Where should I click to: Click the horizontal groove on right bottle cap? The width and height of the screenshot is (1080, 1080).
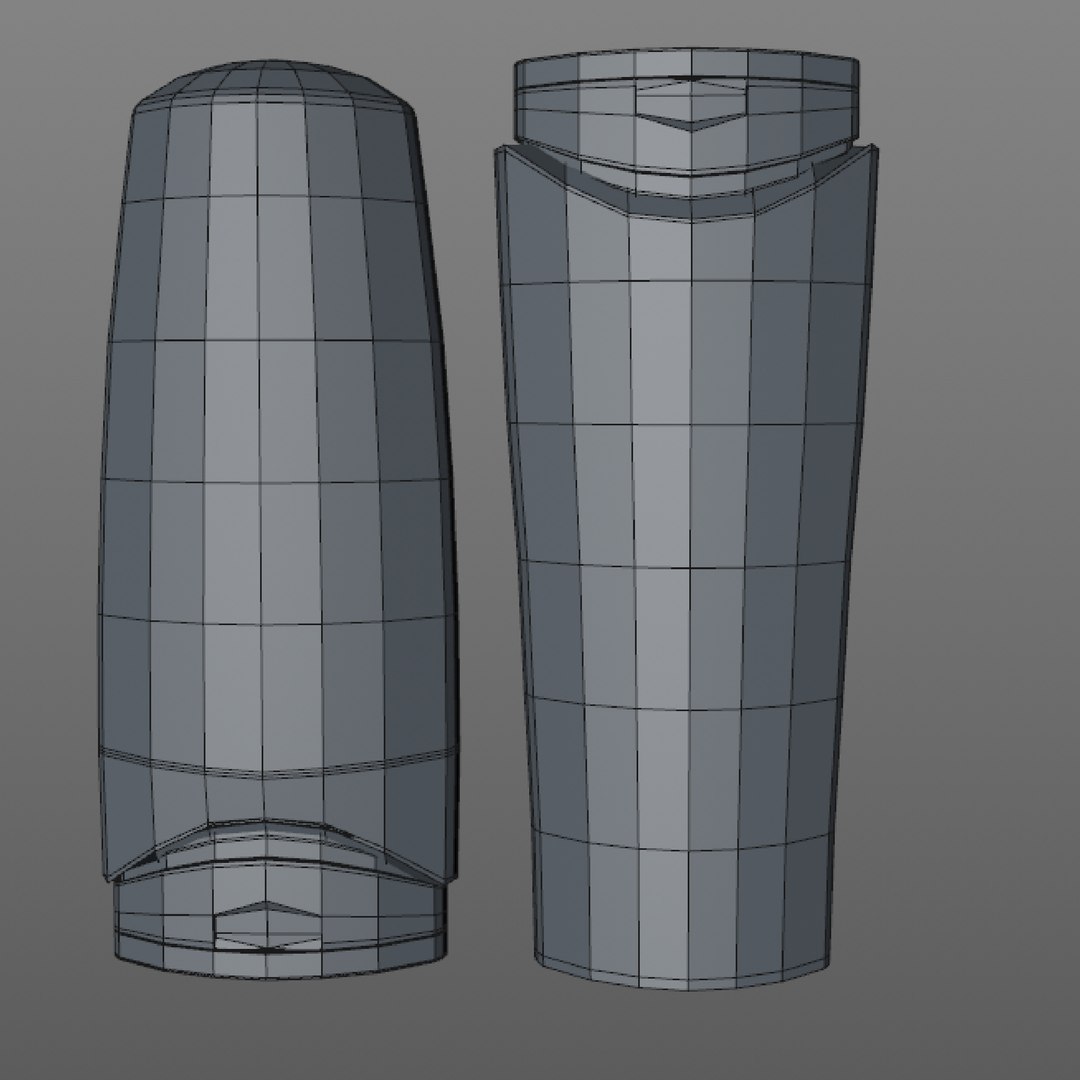pos(687,83)
